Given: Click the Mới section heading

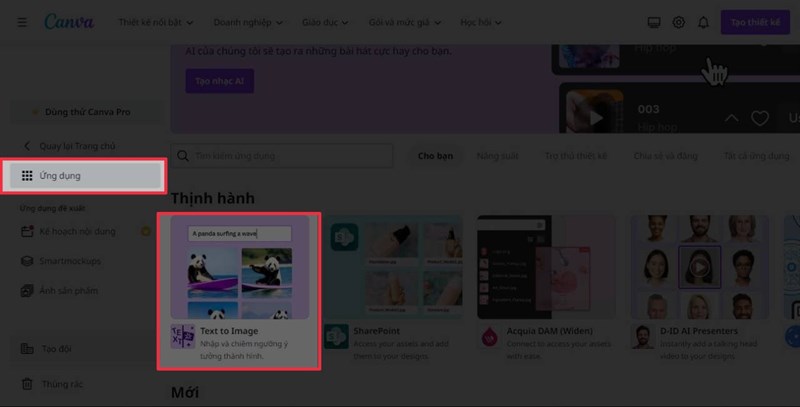Looking at the screenshot, I should [x=185, y=393].
